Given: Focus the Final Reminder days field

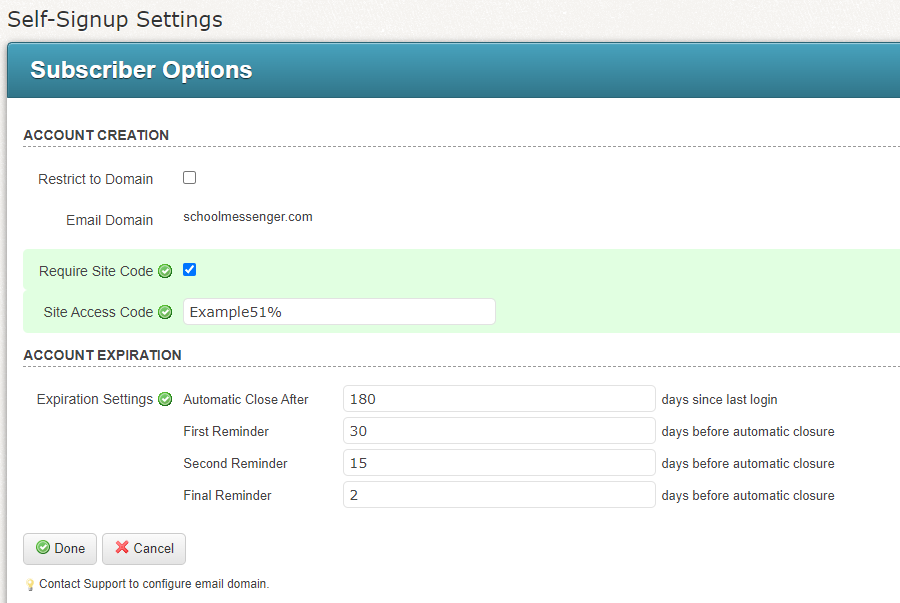Looking at the screenshot, I should pyautogui.click(x=499, y=495).
